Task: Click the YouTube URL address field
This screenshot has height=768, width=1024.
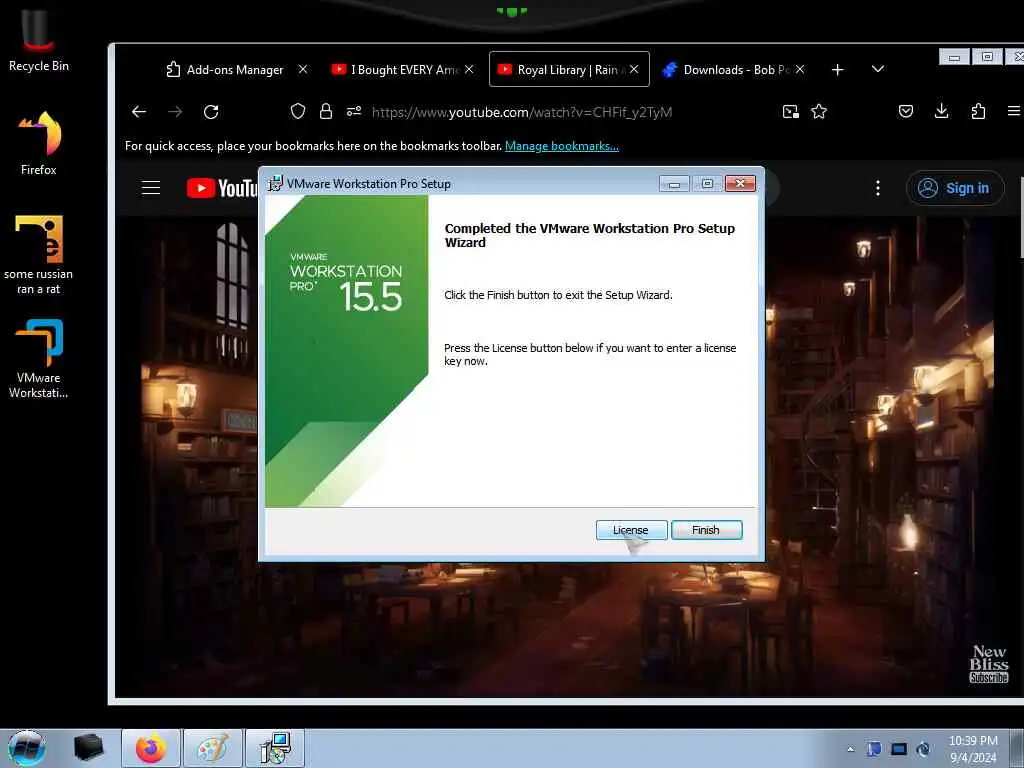Action: pos(522,112)
